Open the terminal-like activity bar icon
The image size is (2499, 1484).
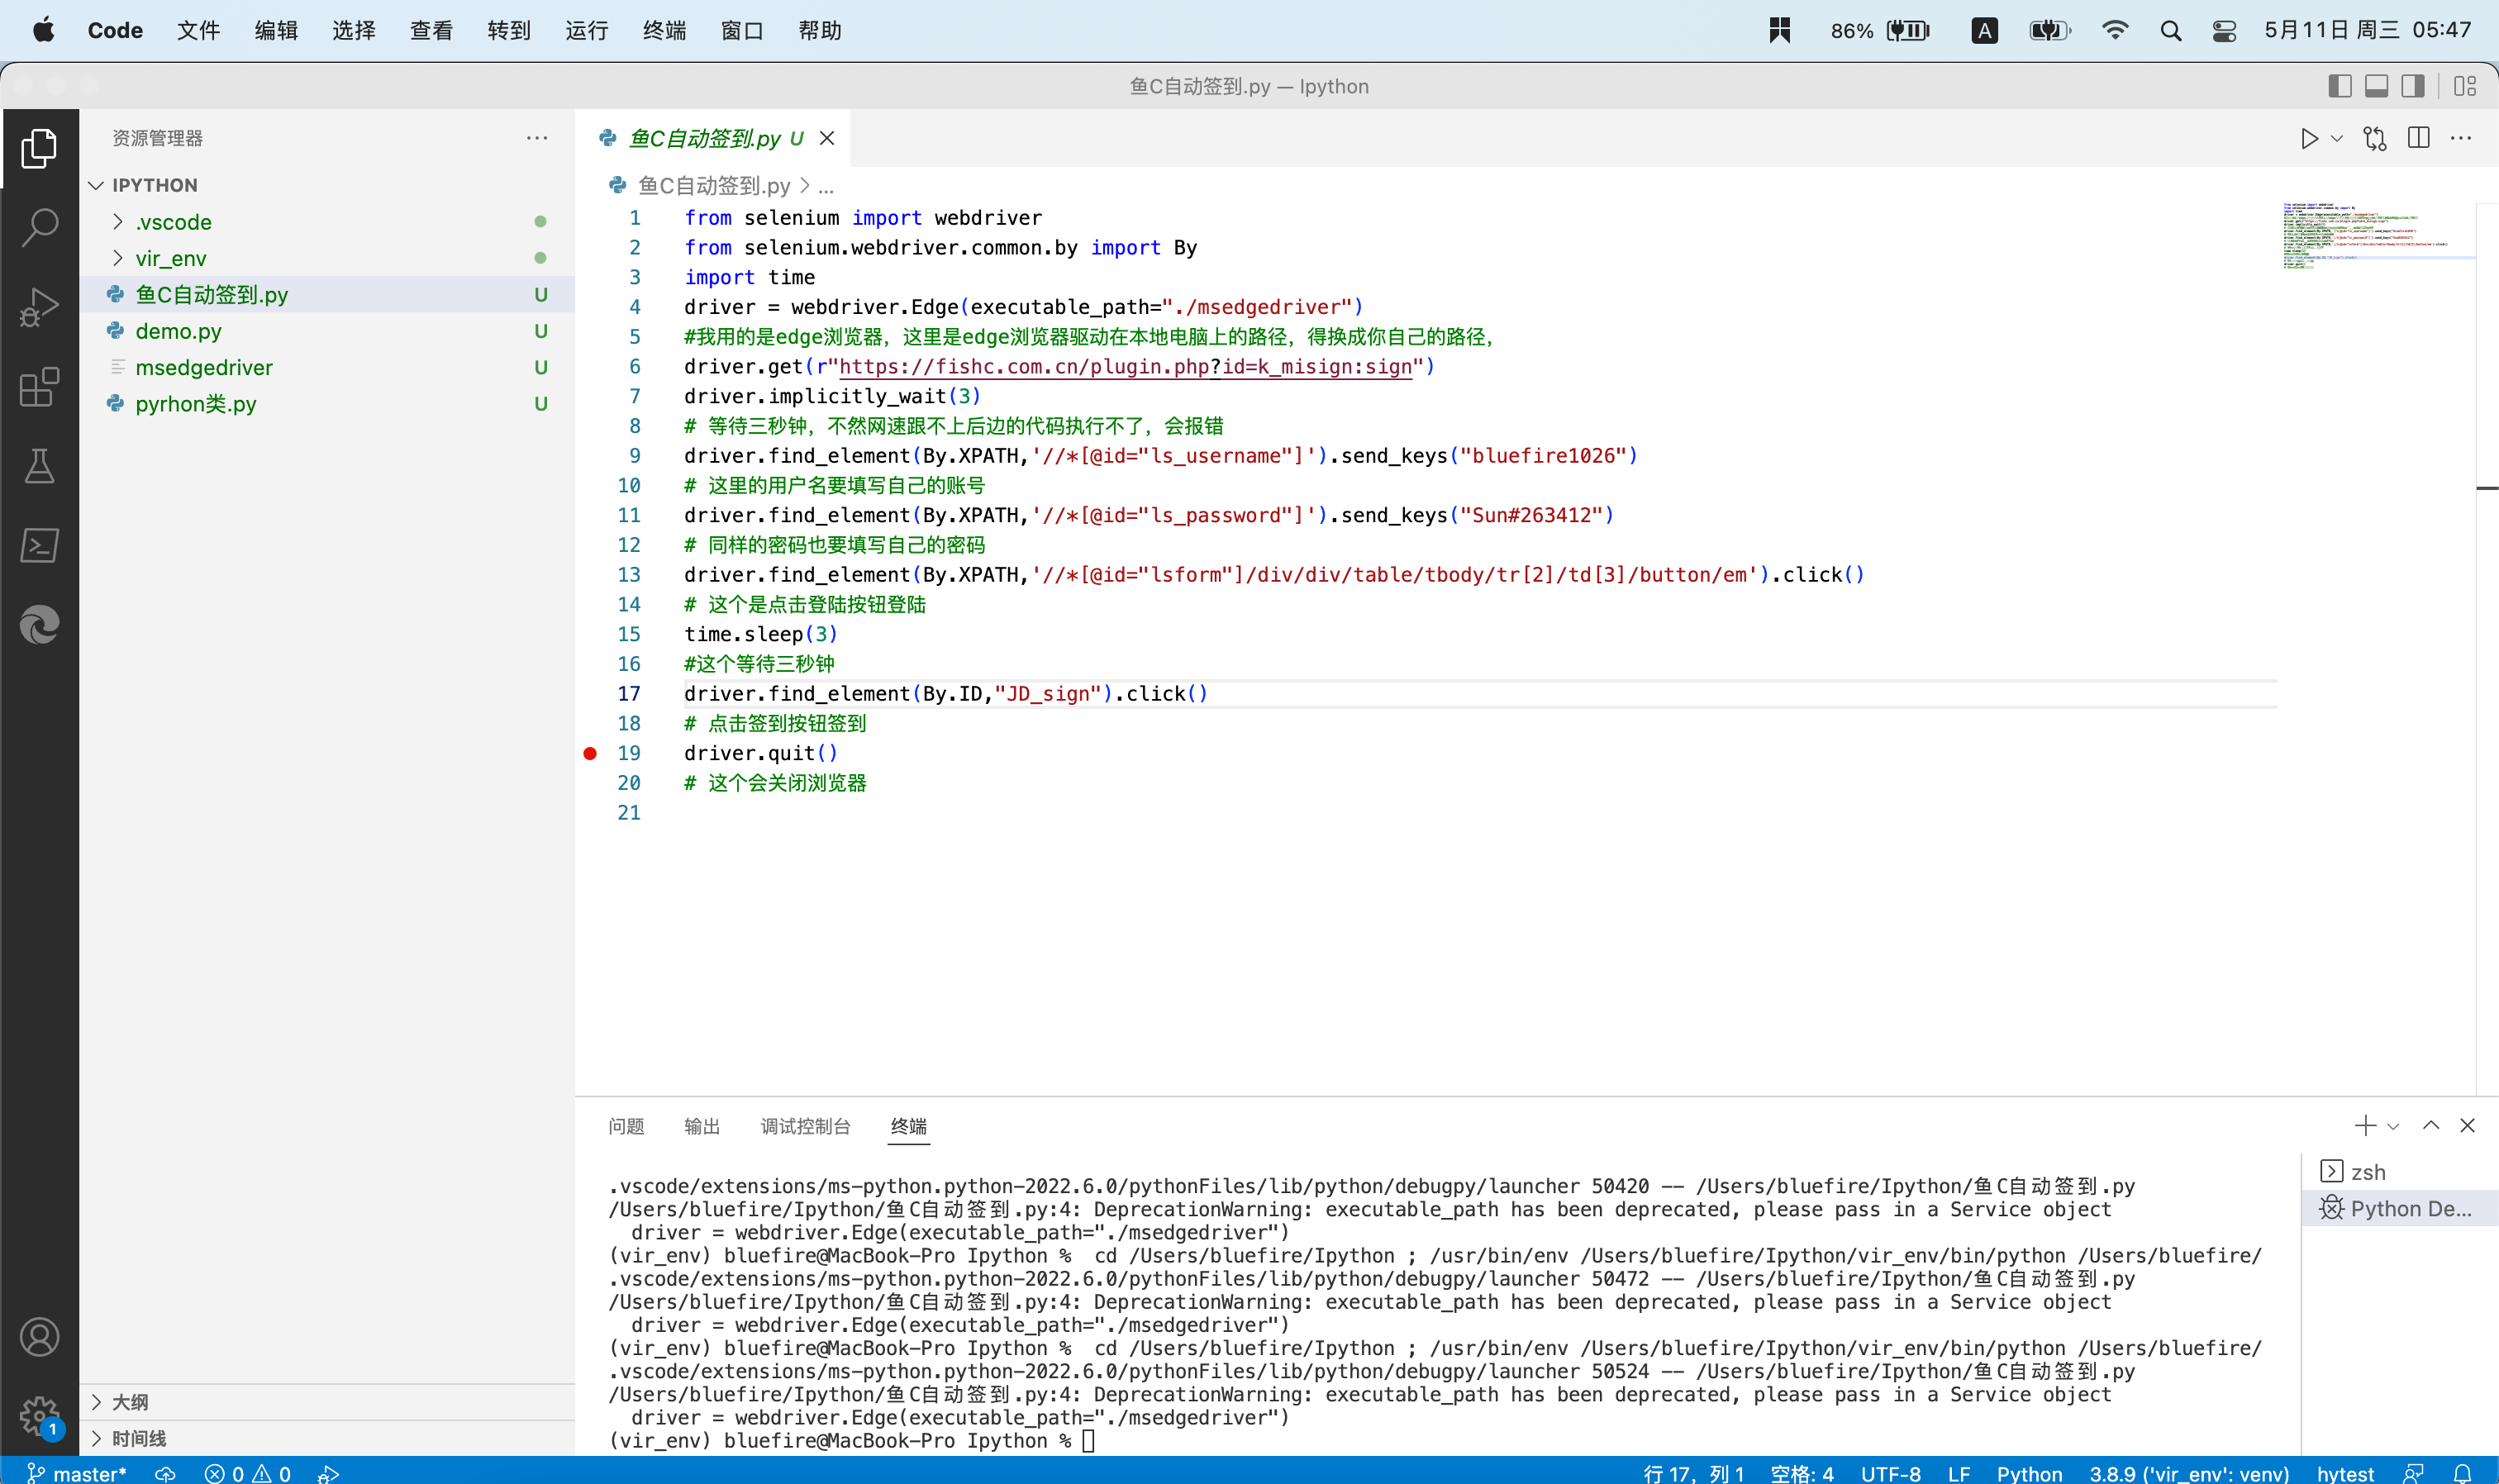tap(39, 546)
